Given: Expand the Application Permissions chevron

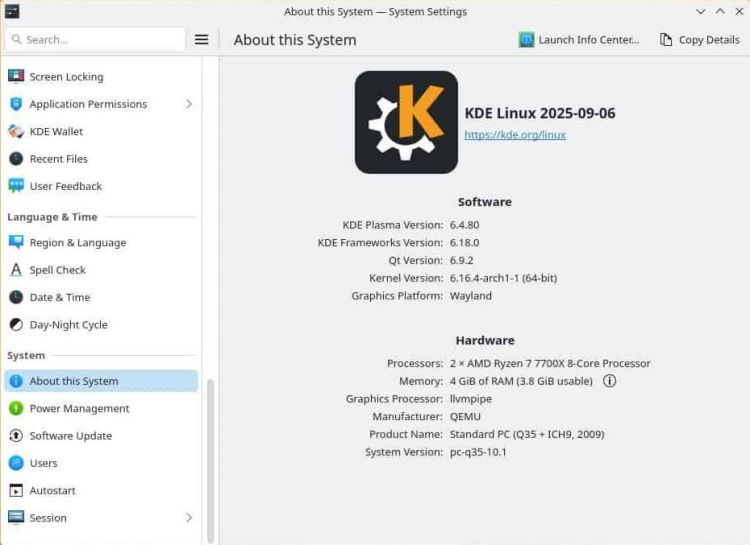Looking at the screenshot, I should tap(189, 104).
